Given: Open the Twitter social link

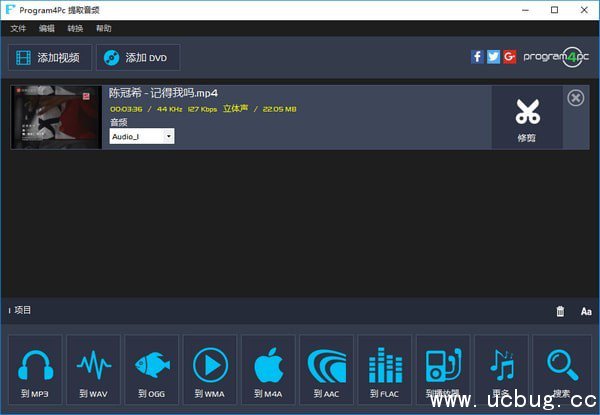Looking at the screenshot, I should coord(493,57).
